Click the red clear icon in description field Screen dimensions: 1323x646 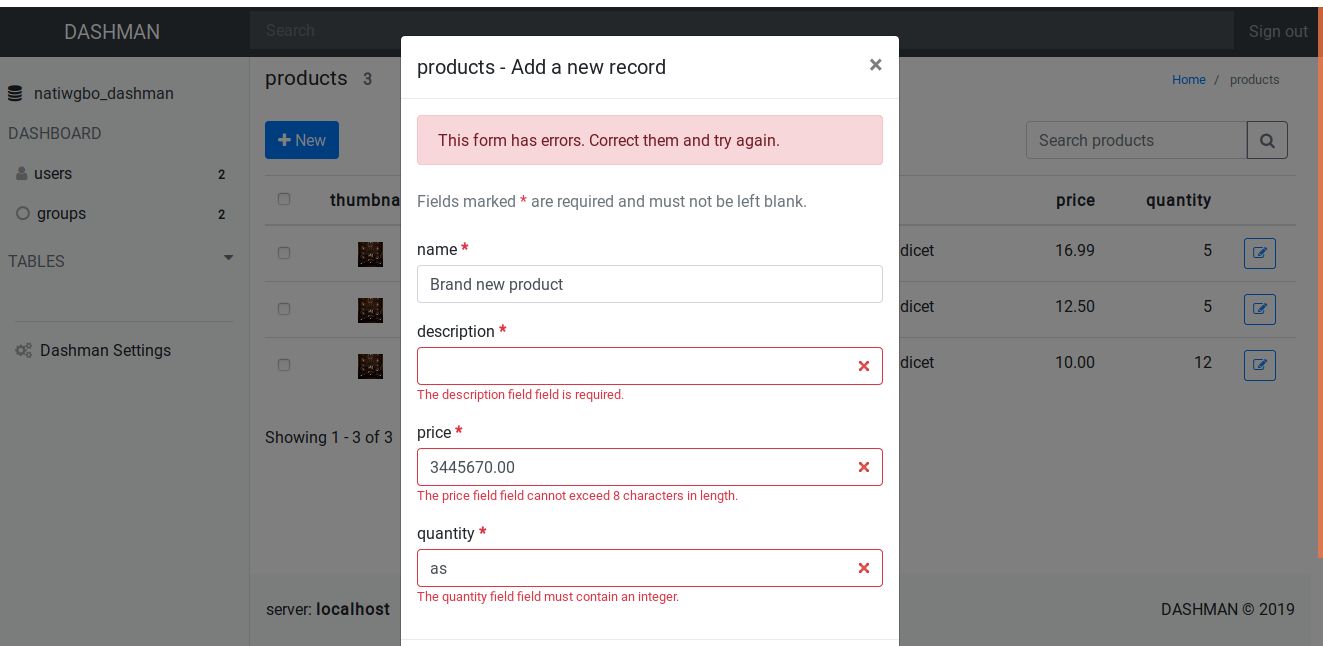pos(864,366)
